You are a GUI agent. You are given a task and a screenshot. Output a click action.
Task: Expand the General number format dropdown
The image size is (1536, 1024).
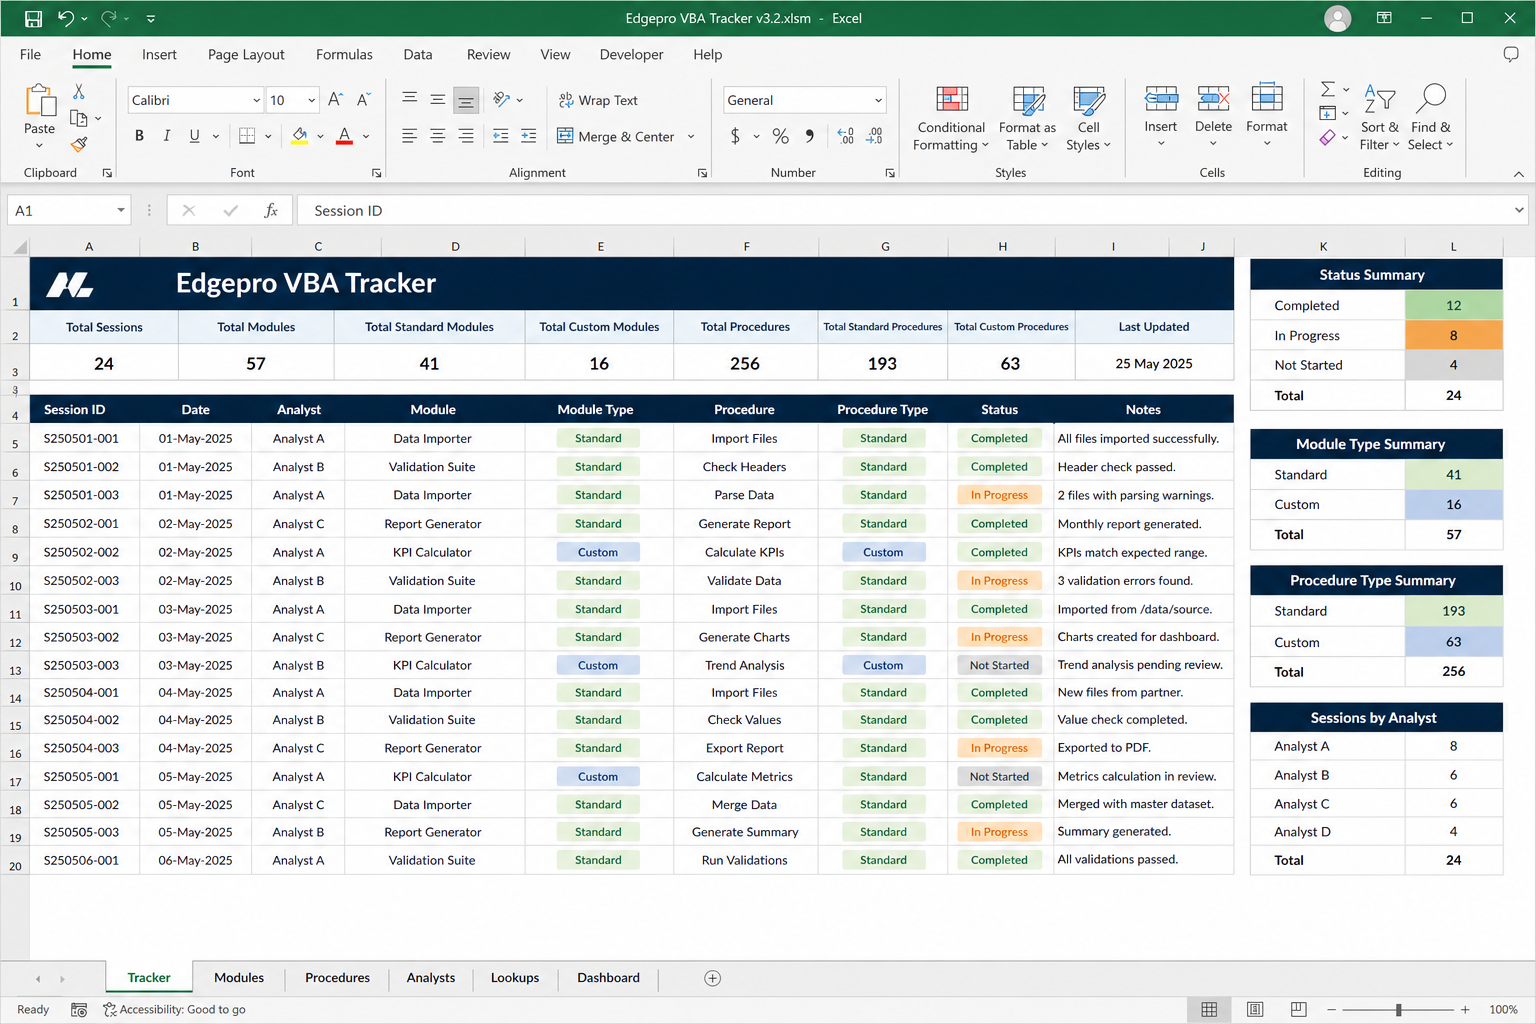pyautogui.click(x=879, y=100)
